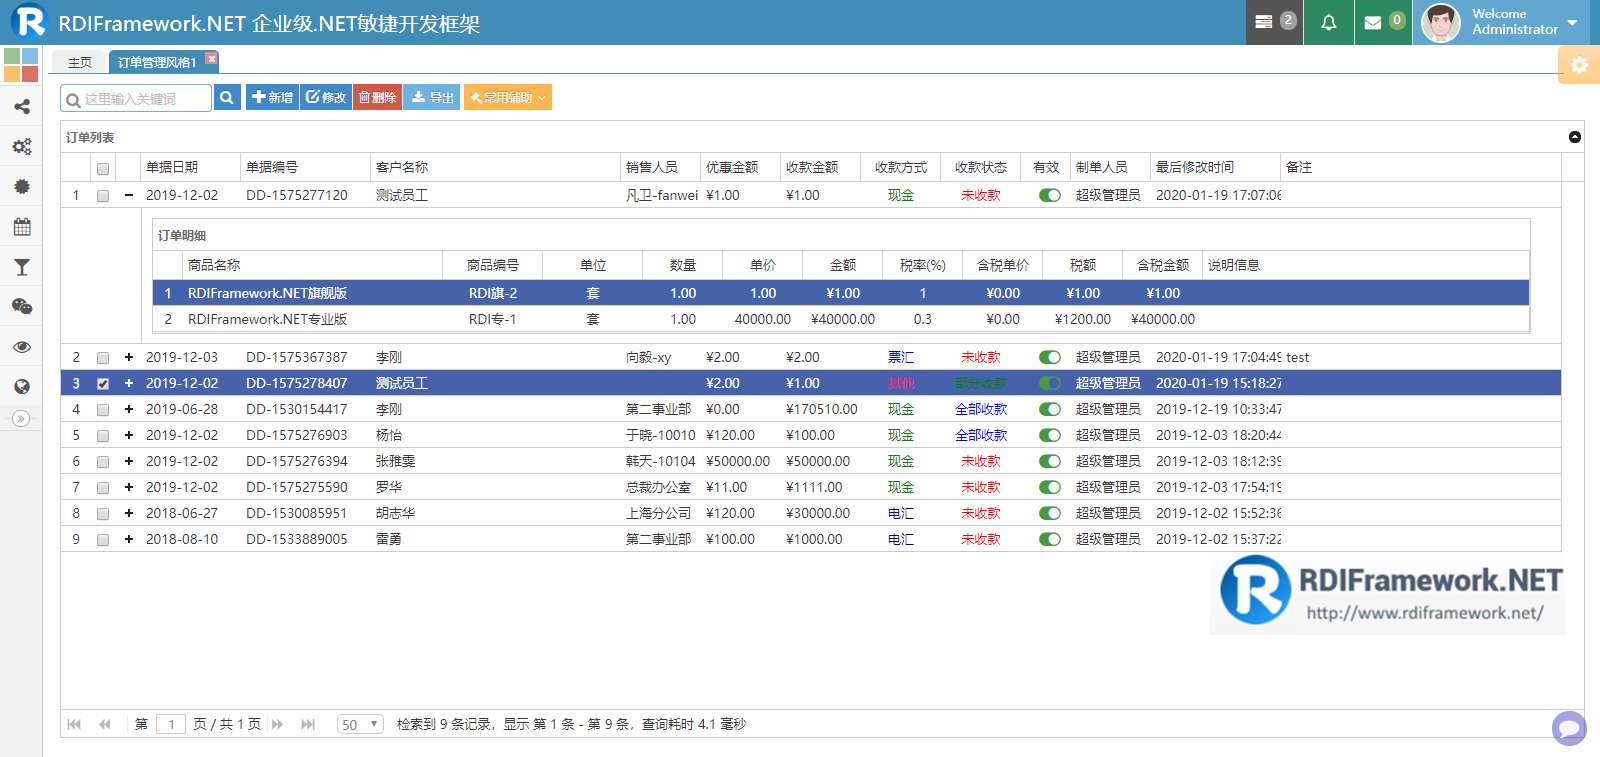This screenshot has width=1600, height=757.
Task: Tick the select-all checkbox in grid header
Action: (103, 168)
